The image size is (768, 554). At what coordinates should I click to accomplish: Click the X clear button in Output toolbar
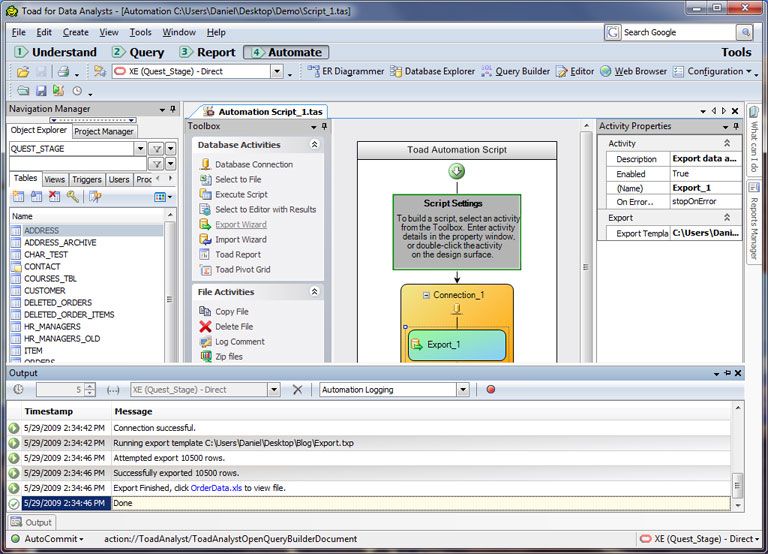(x=297, y=389)
